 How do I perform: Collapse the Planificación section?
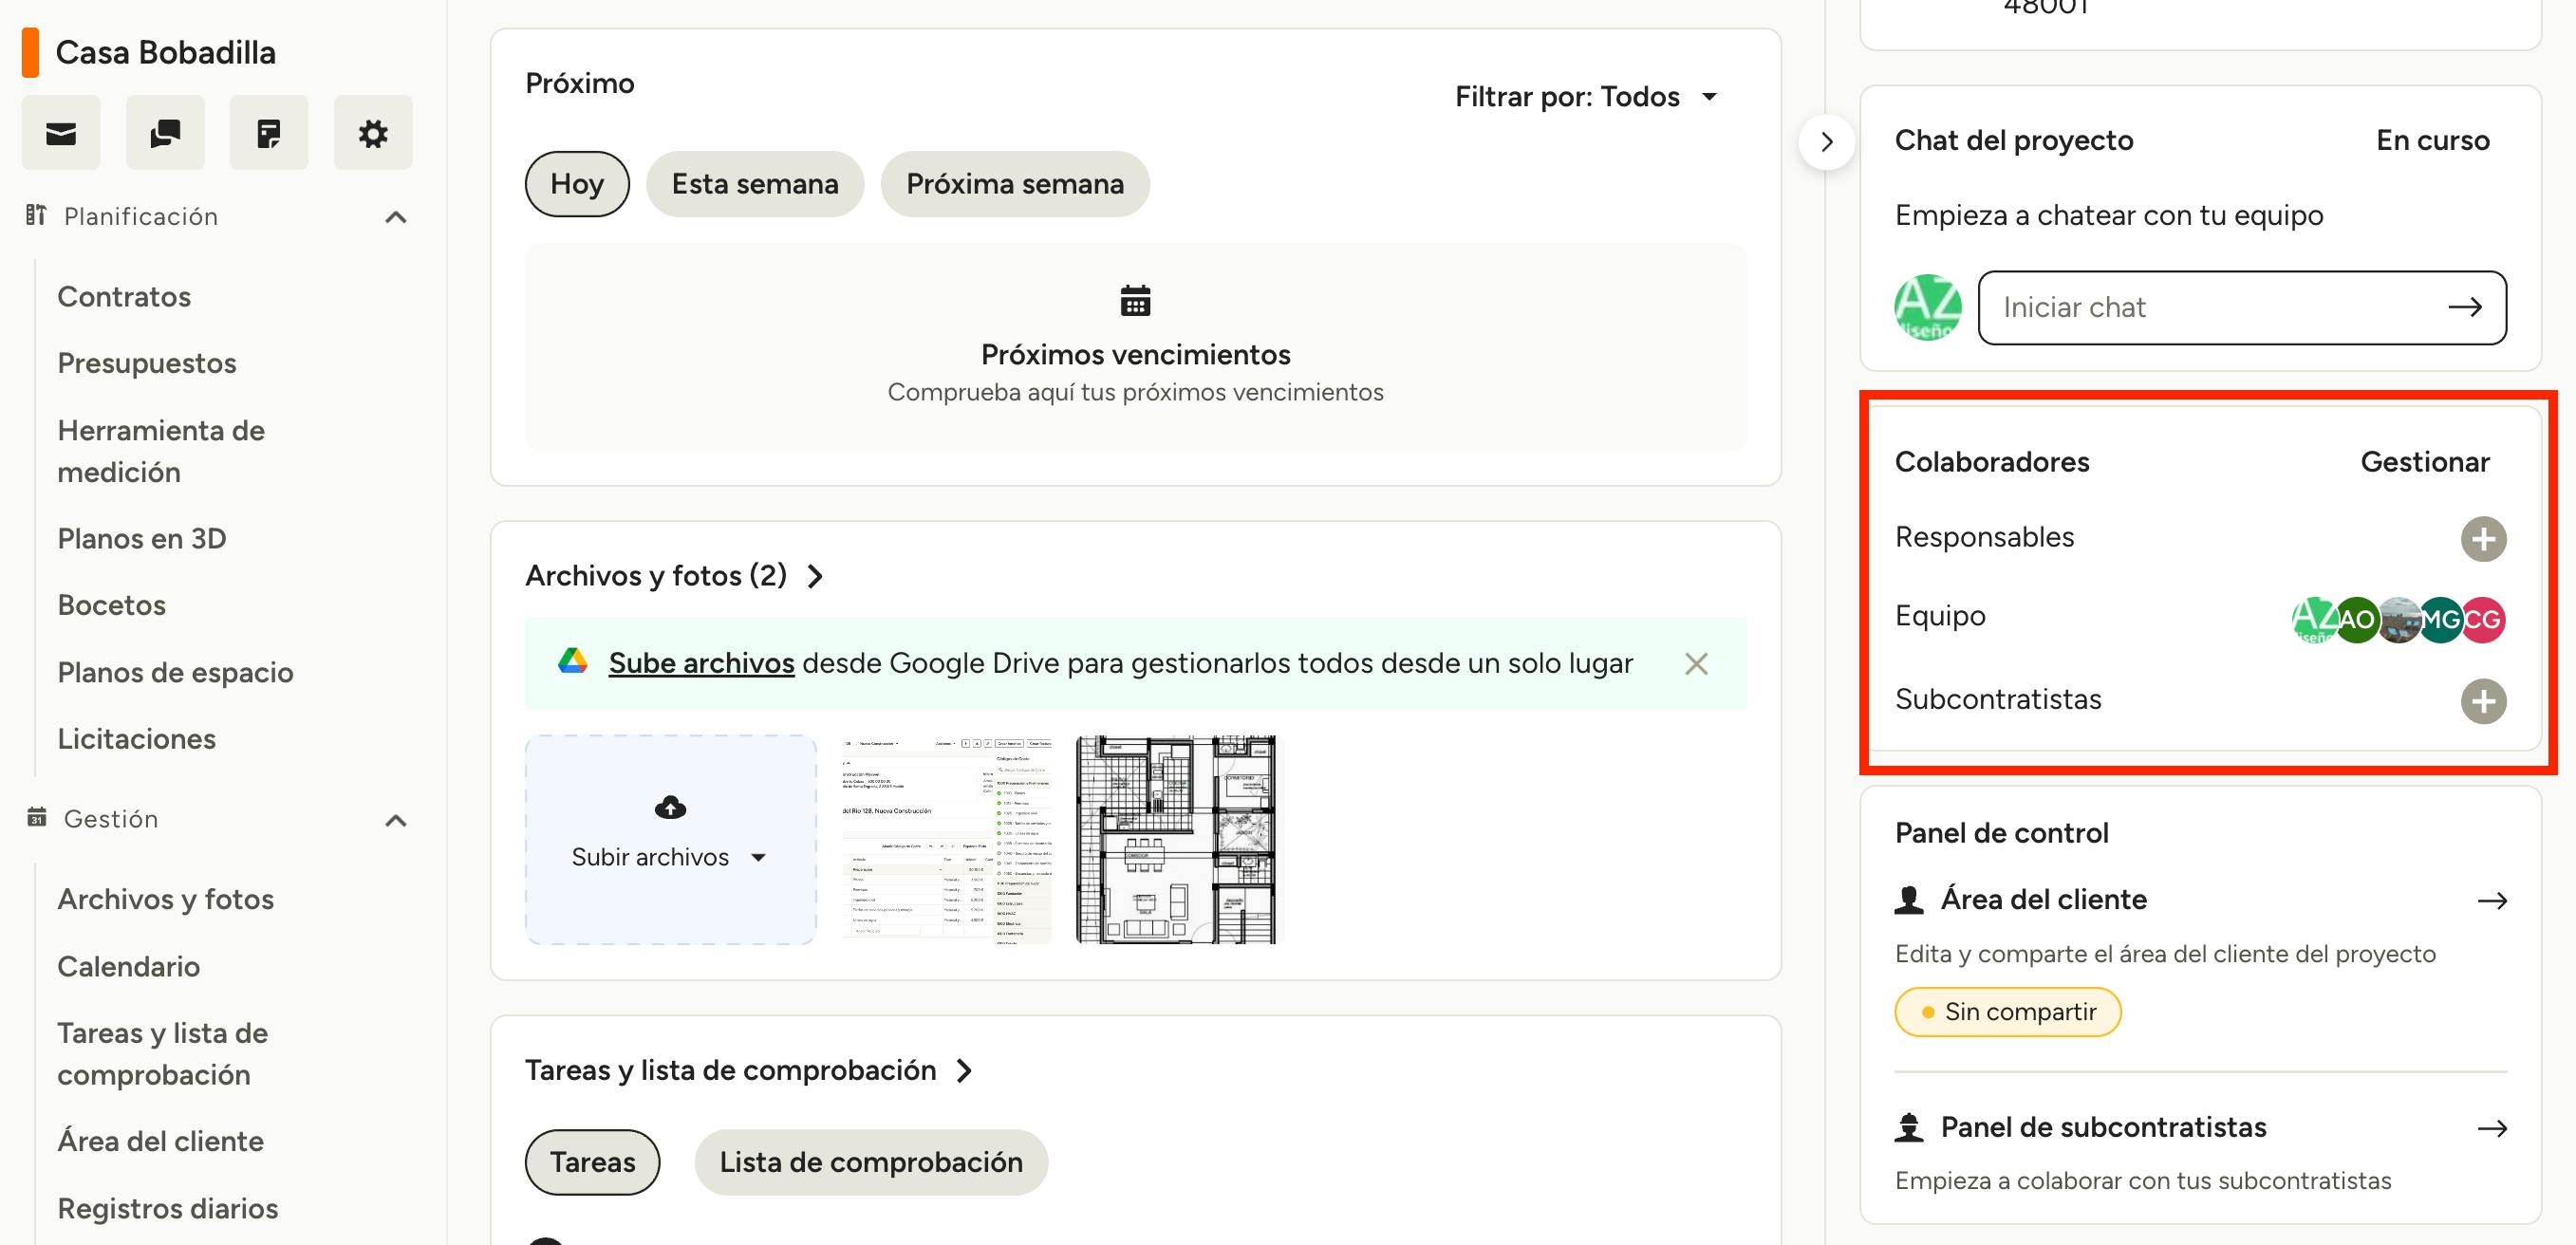(396, 217)
